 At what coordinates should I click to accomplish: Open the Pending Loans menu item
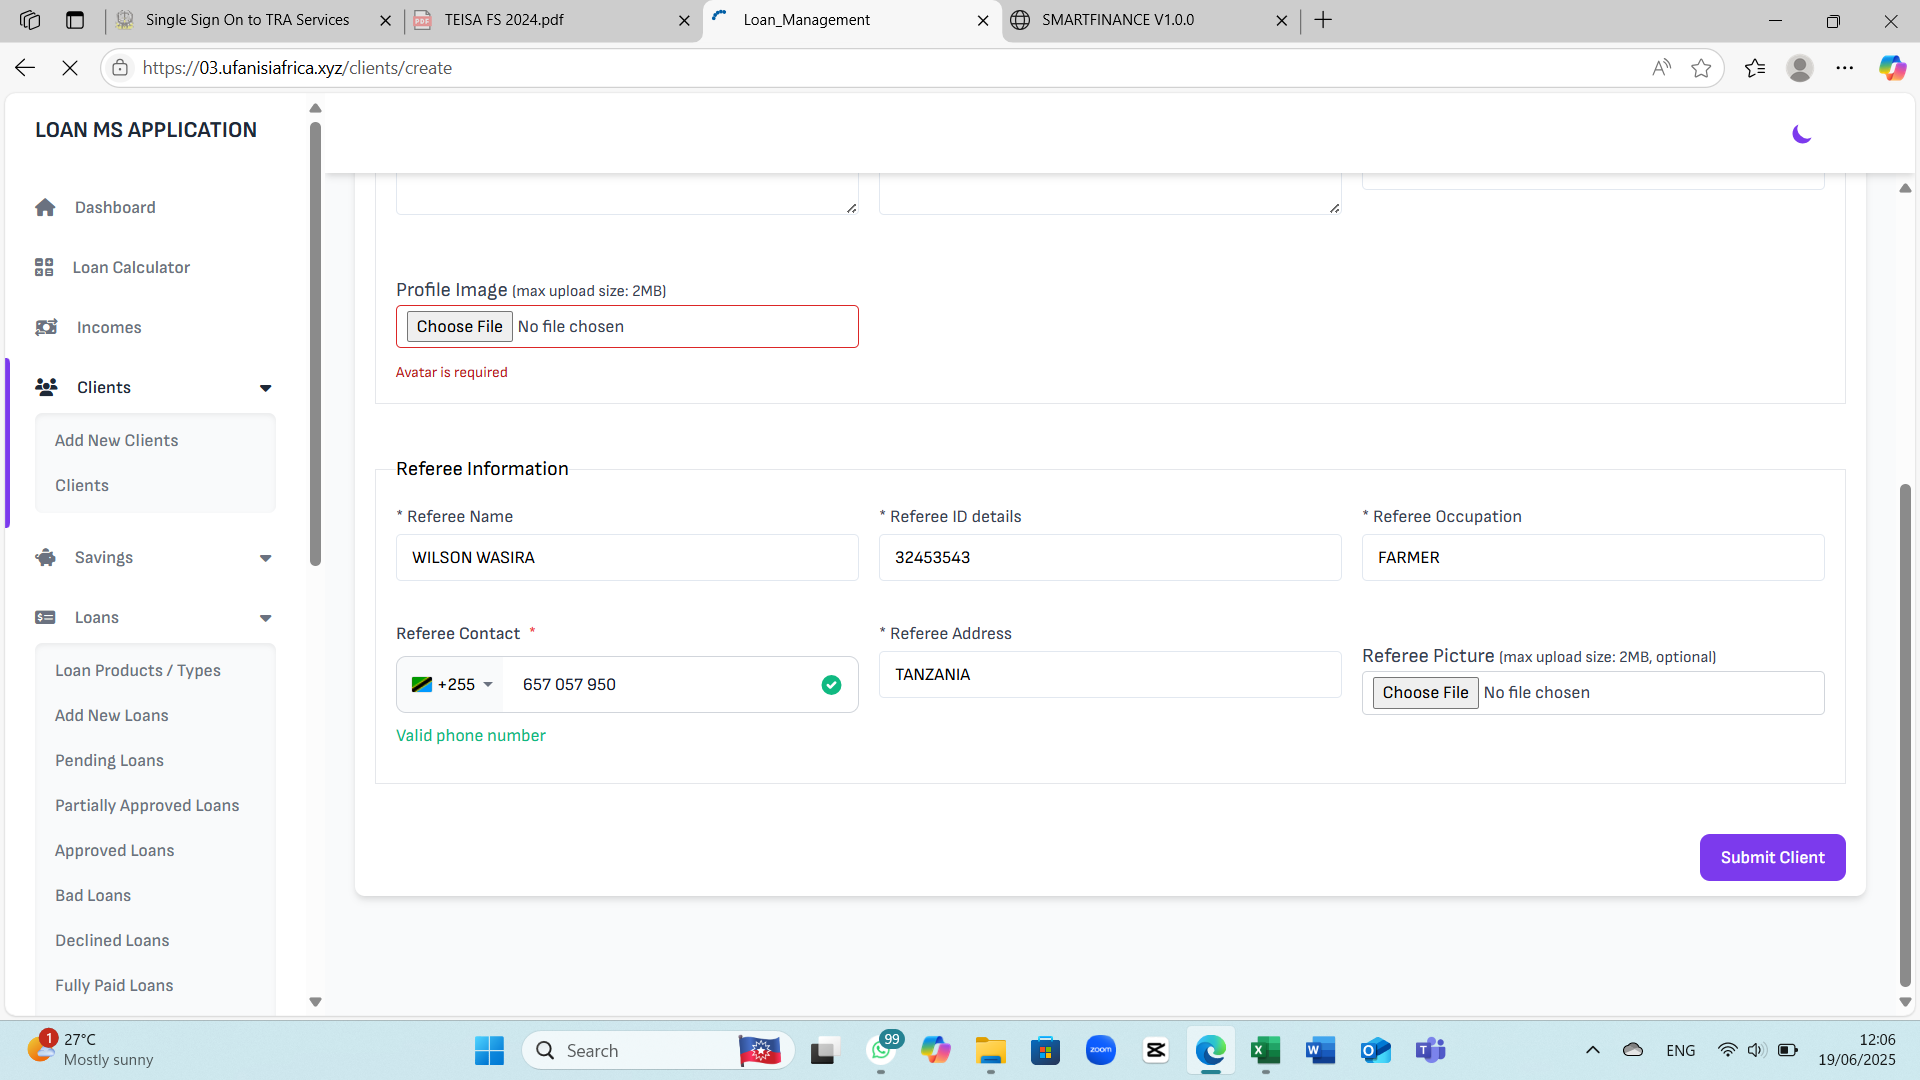tap(109, 760)
